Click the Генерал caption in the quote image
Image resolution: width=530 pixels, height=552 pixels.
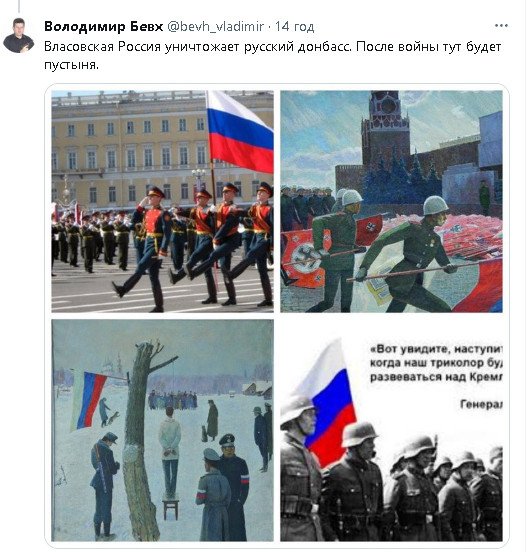(481, 404)
